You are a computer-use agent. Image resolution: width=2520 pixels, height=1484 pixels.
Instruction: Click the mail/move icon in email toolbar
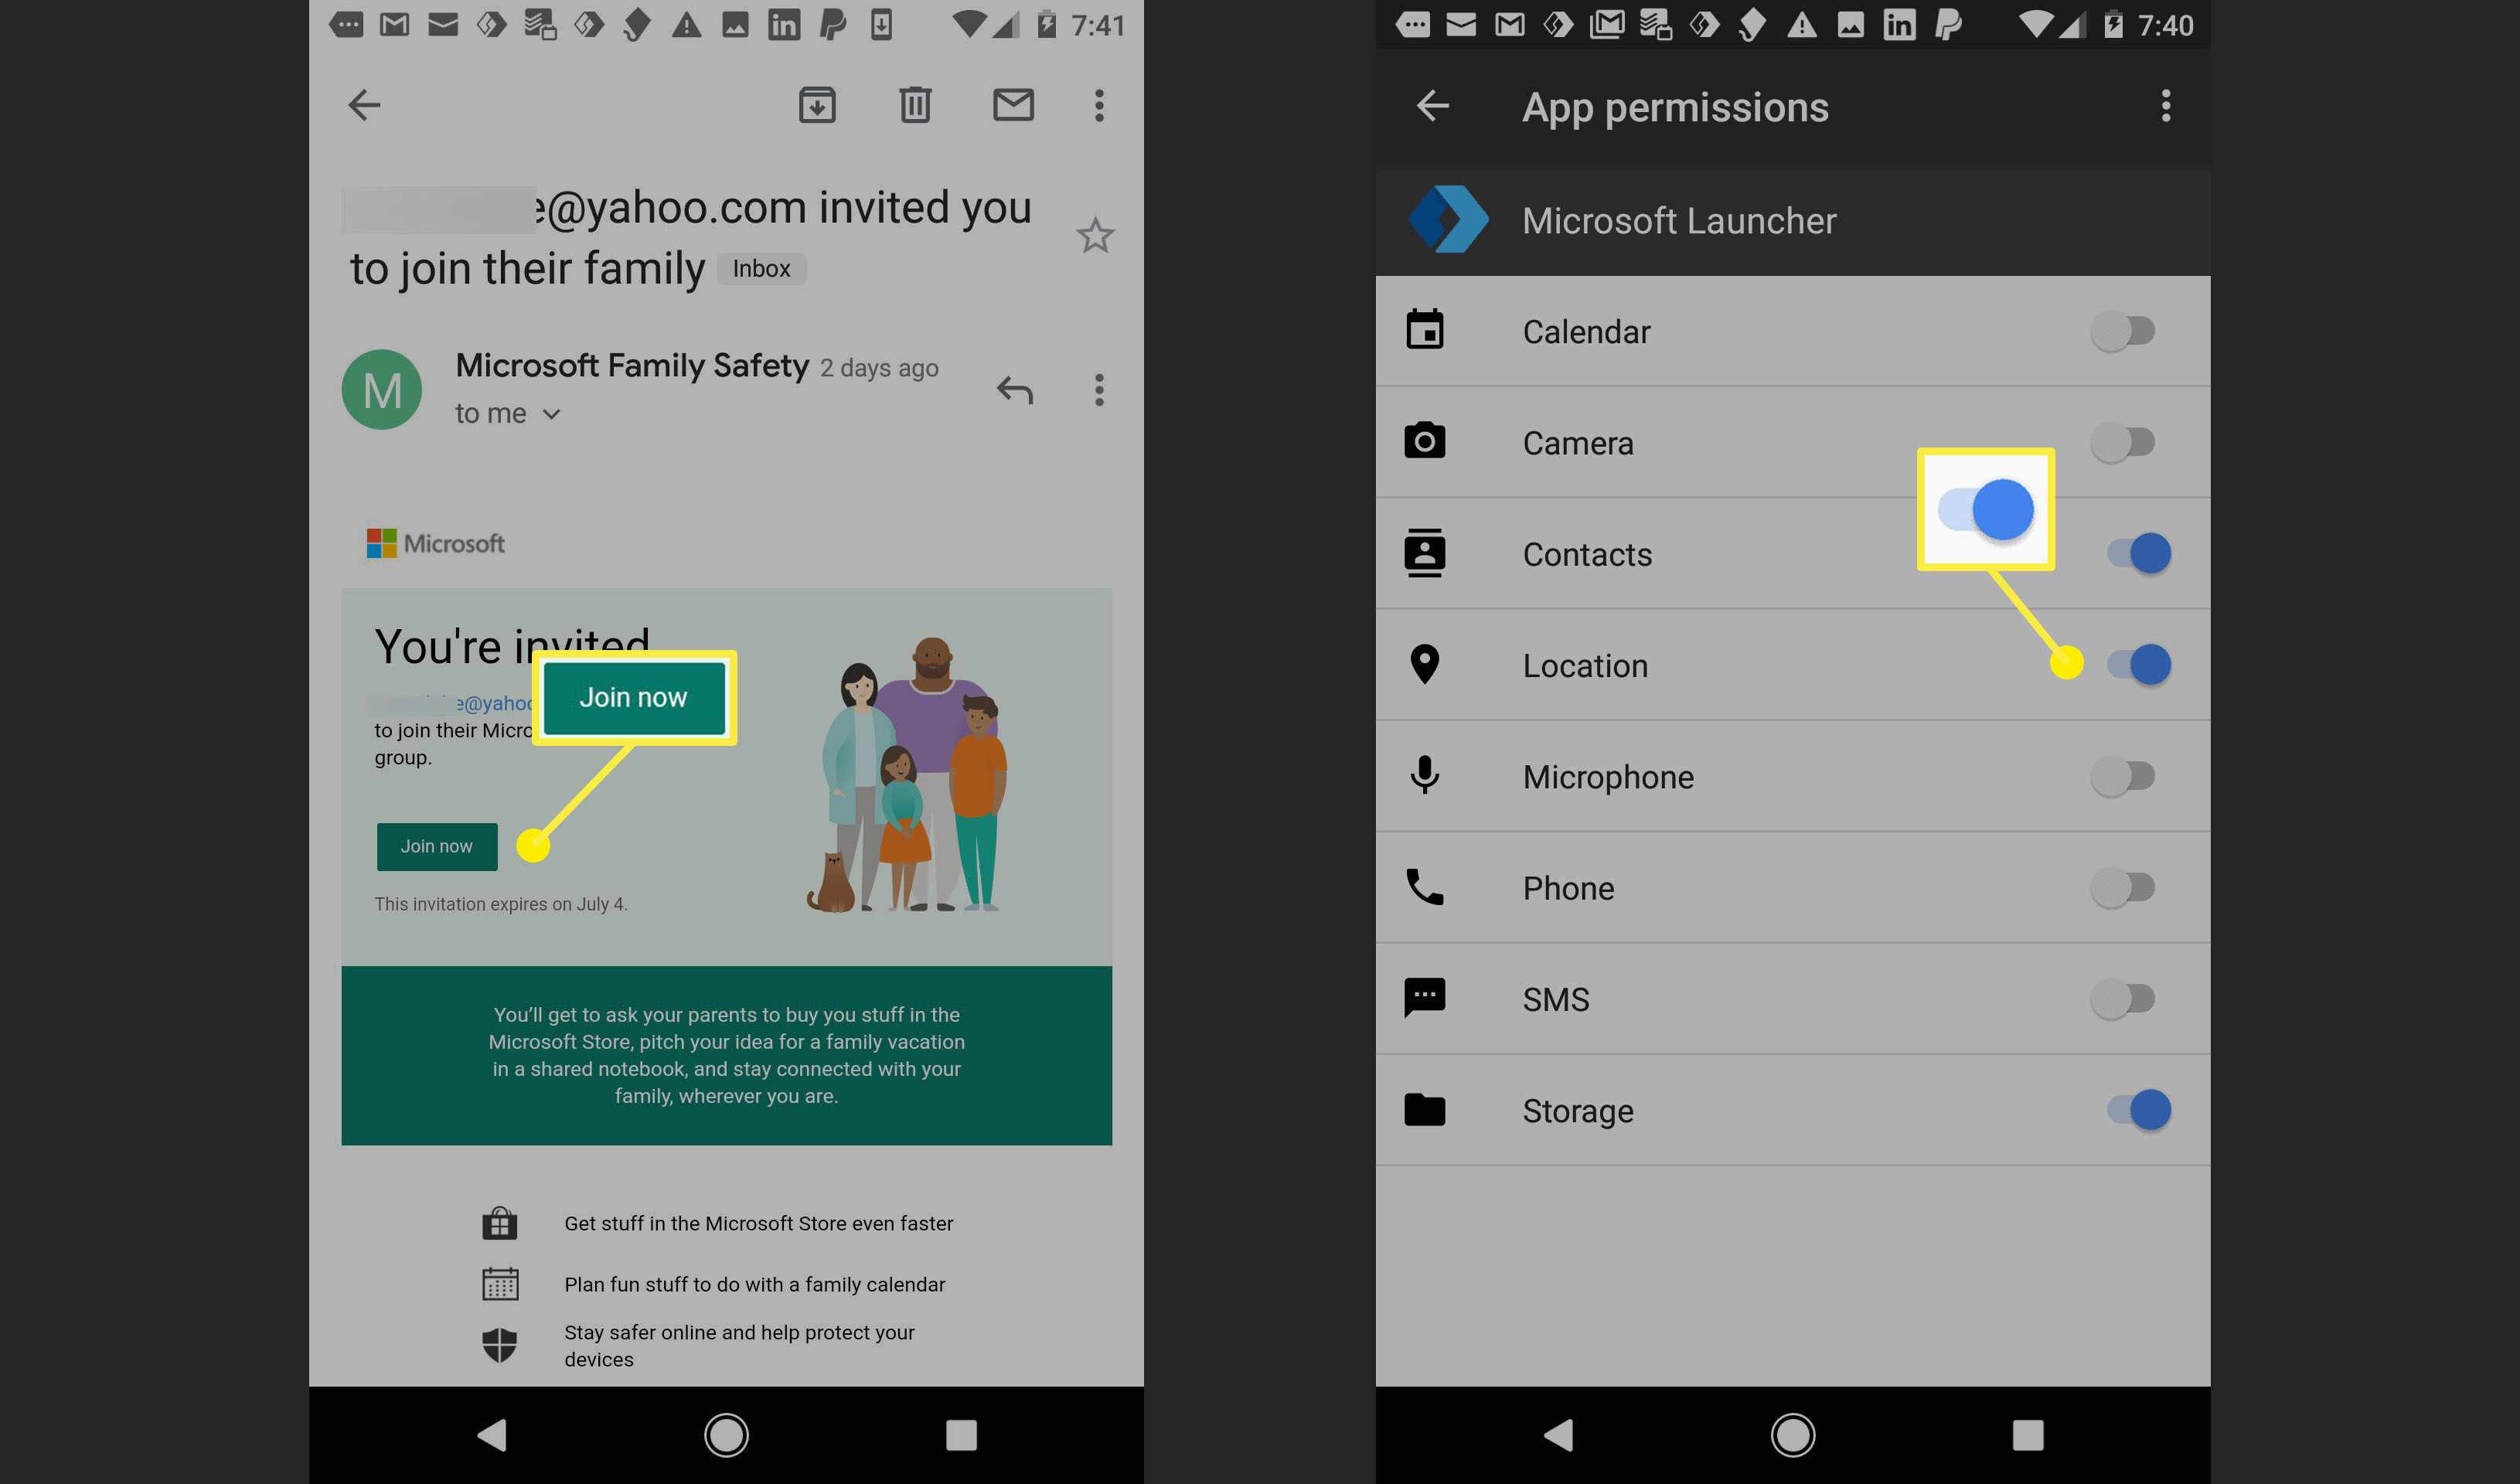pos(1010,104)
